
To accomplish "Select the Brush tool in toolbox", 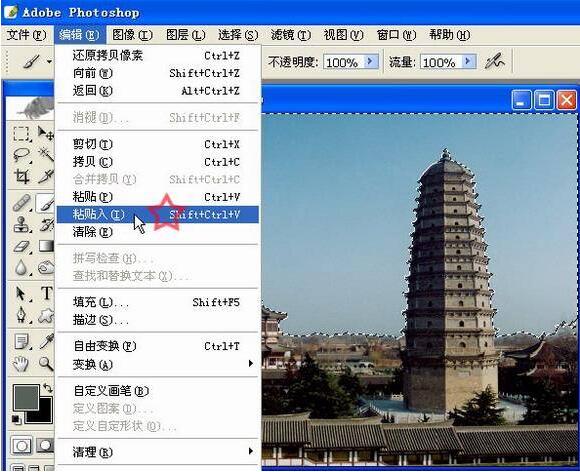I will coord(45,203).
